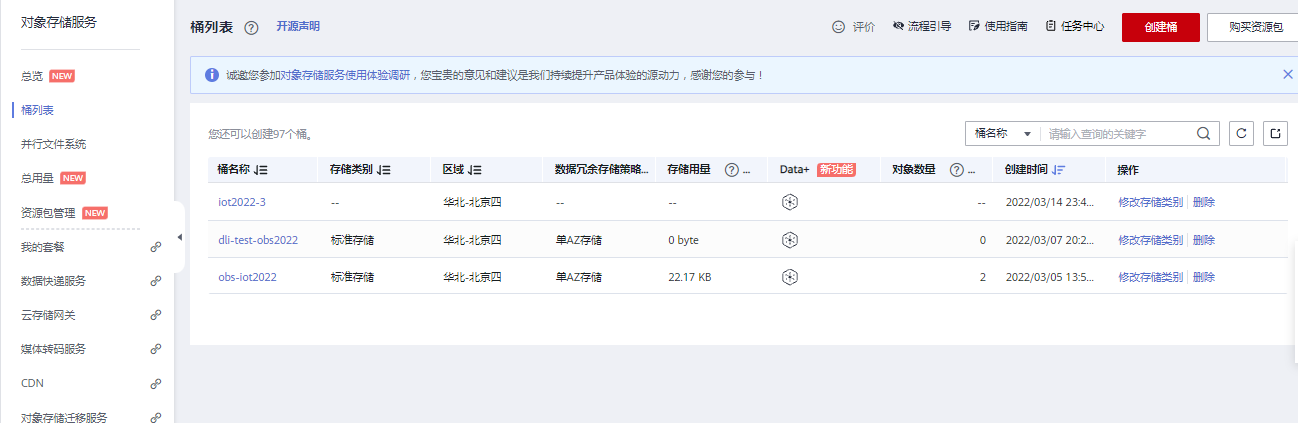The width and height of the screenshot is (1298, 423).
Task: Open Data+ icon for obs-iot2022
Action: (x=789, y=277)
